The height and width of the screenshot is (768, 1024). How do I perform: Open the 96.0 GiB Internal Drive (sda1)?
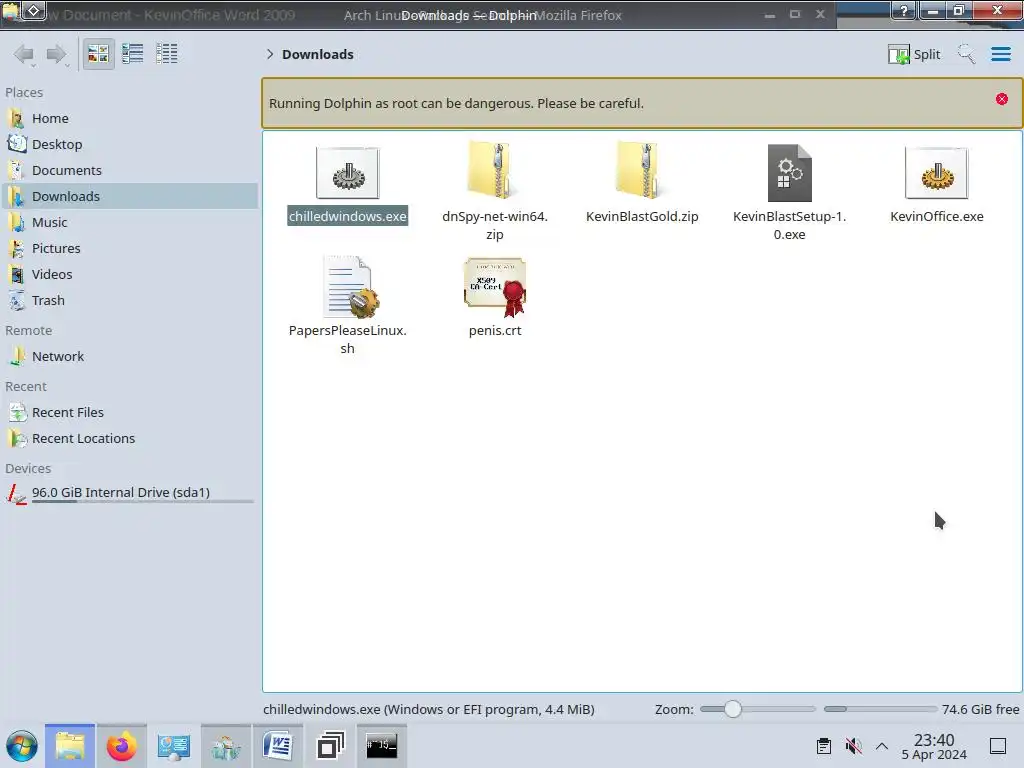[129, 493]
